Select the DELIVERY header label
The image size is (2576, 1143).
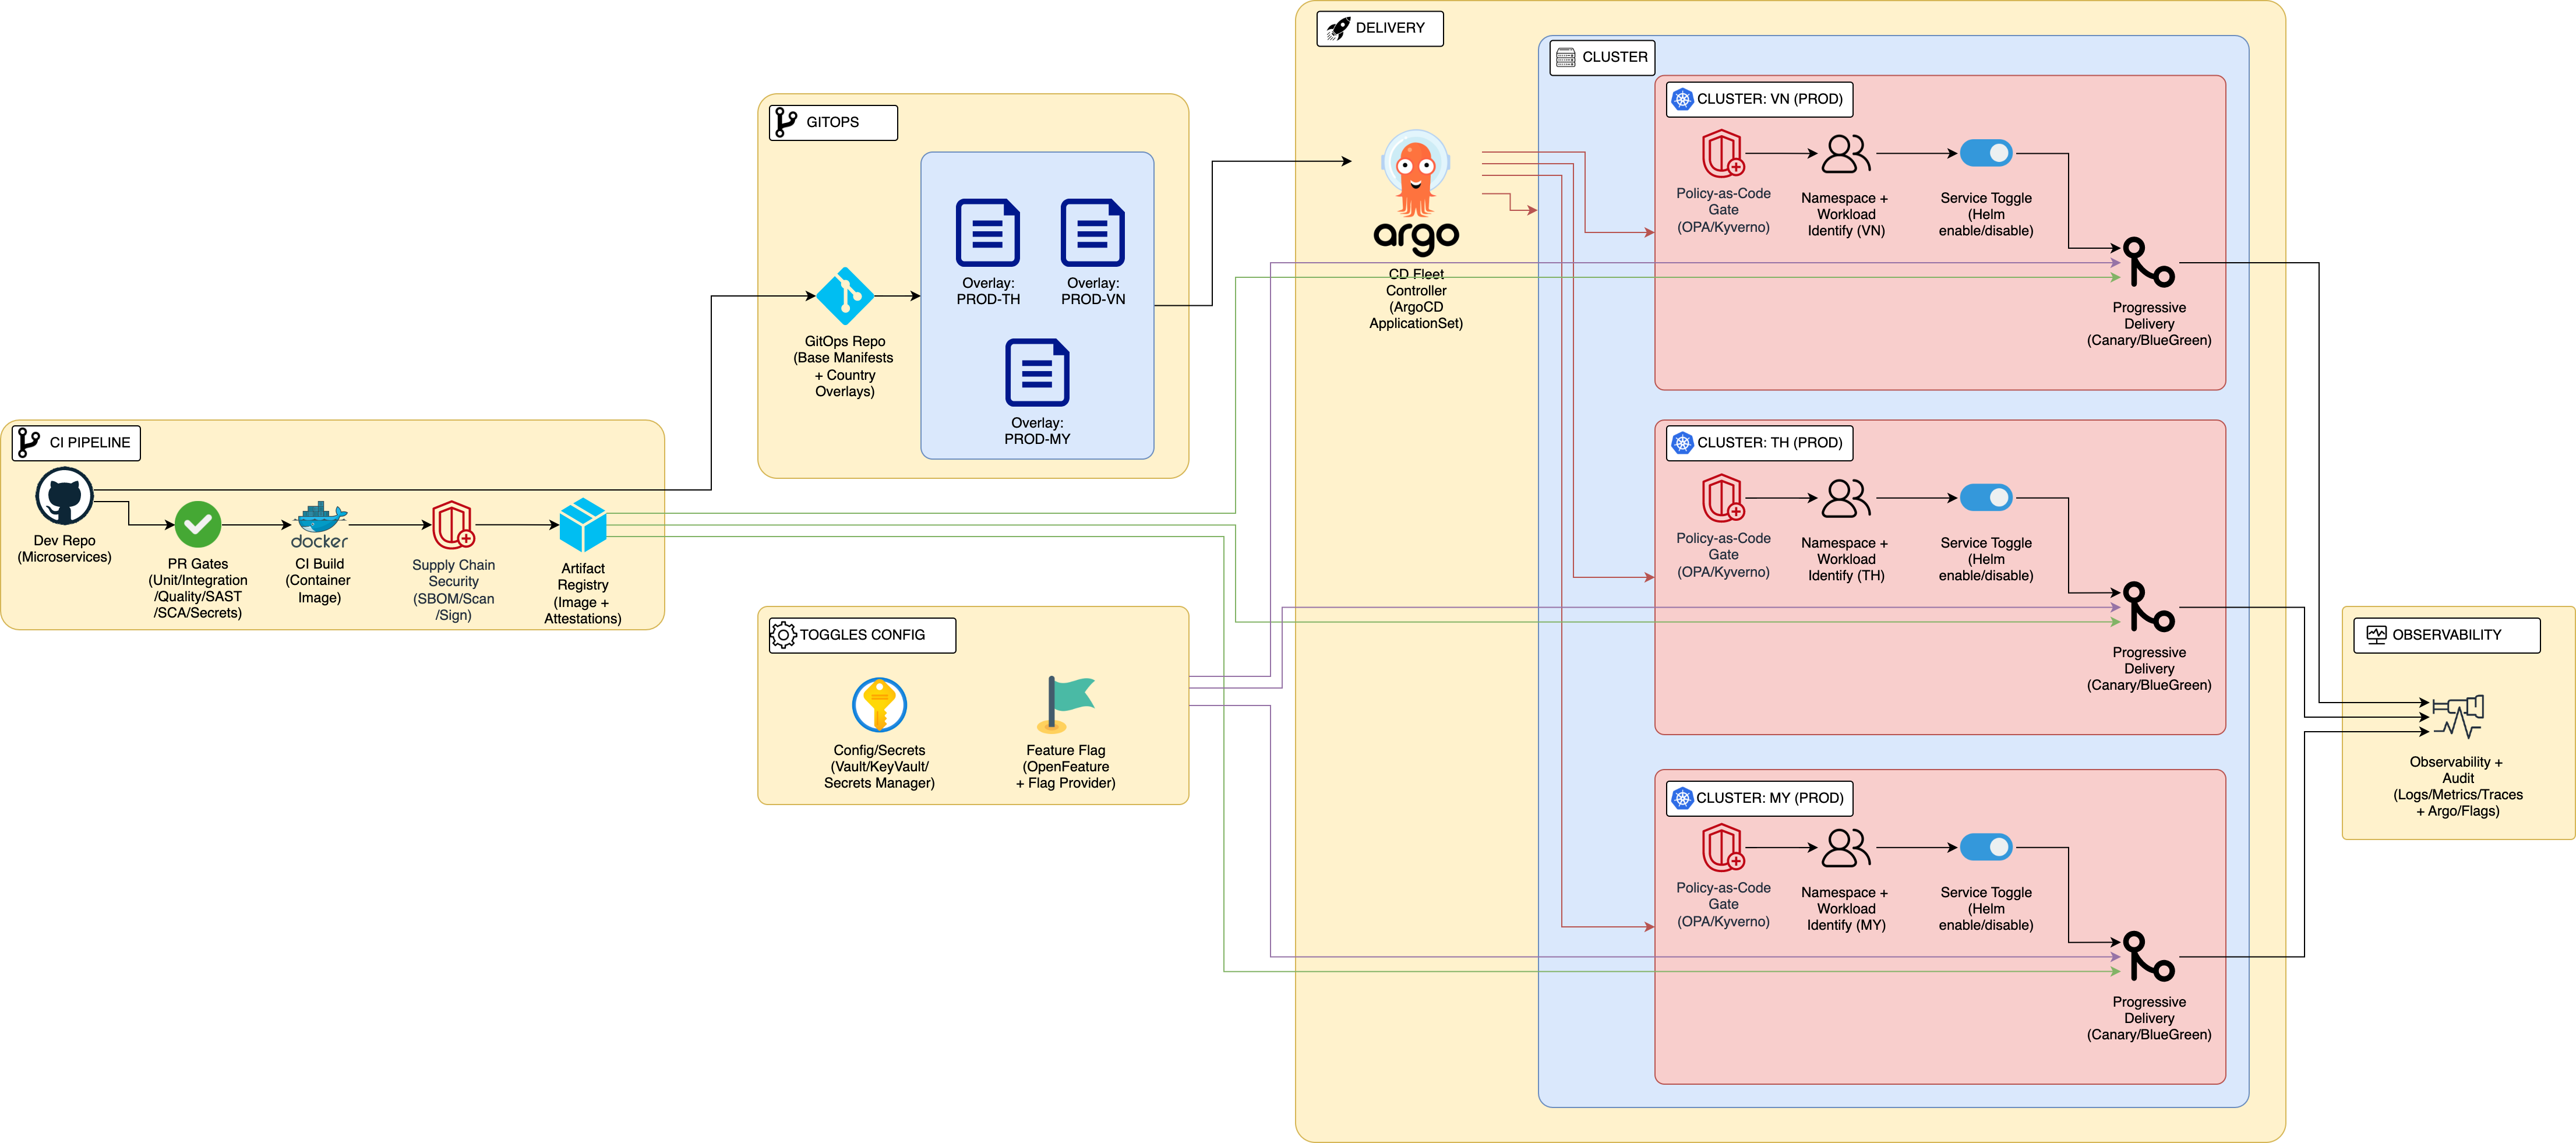click(1380, 28)
